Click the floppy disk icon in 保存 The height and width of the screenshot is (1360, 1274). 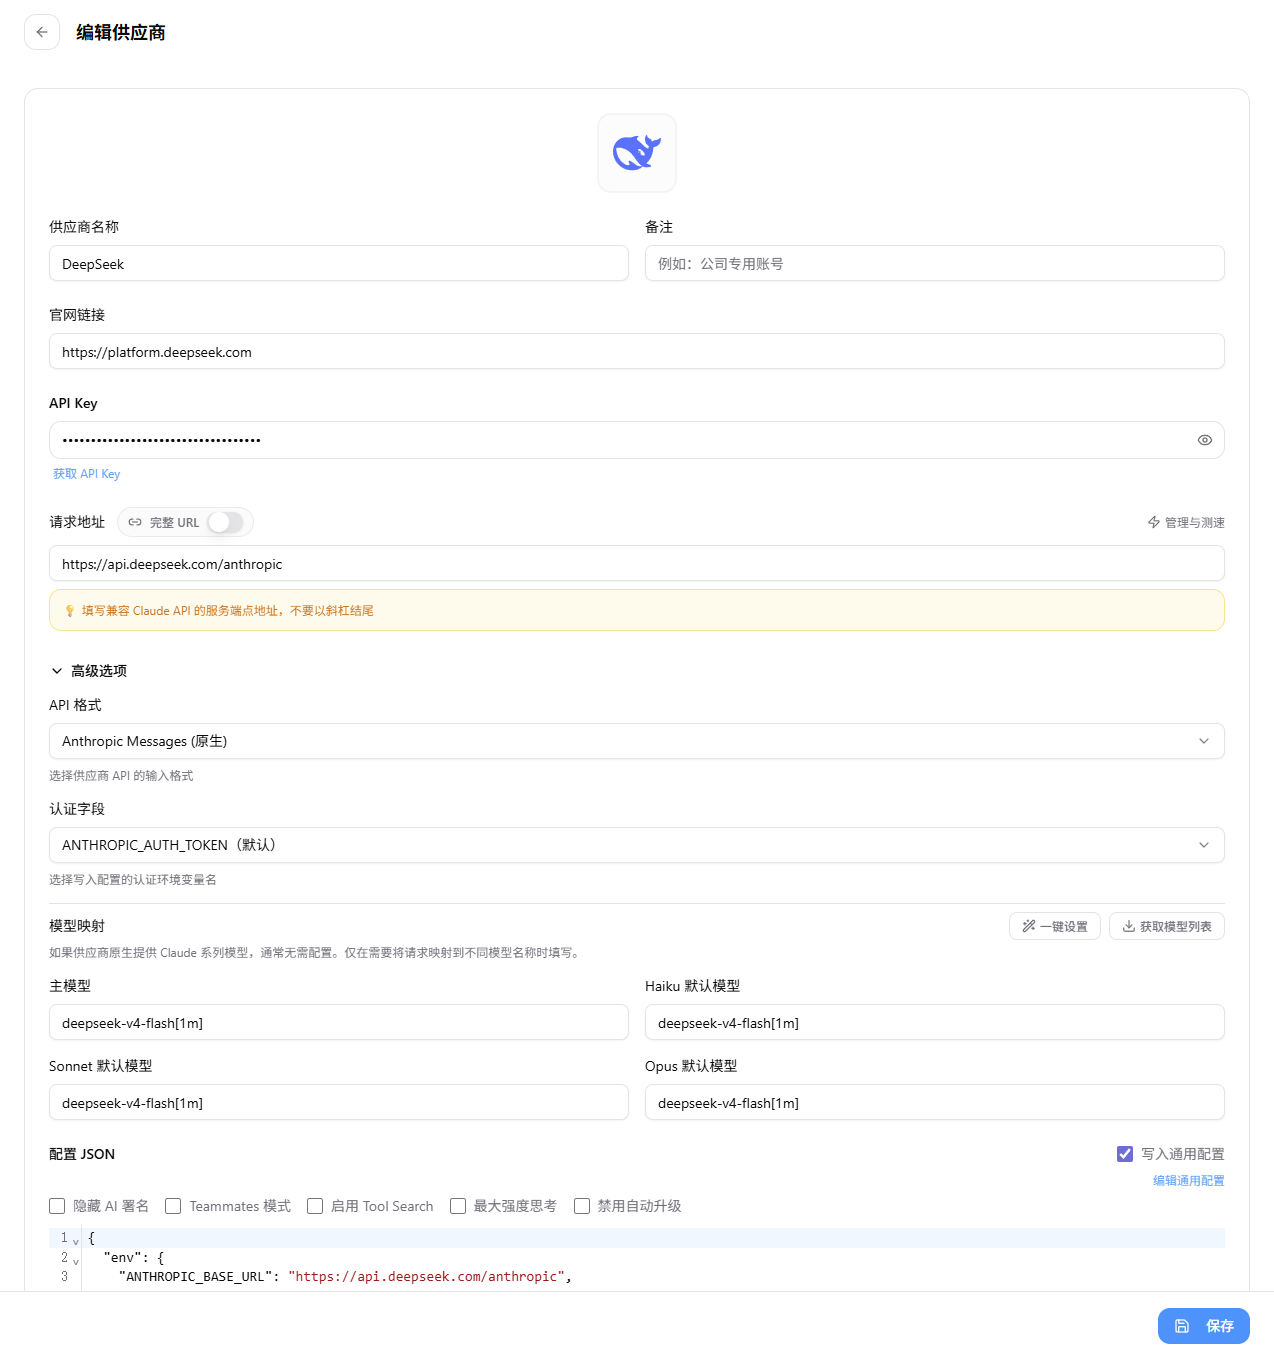tap(1182, 1326)
